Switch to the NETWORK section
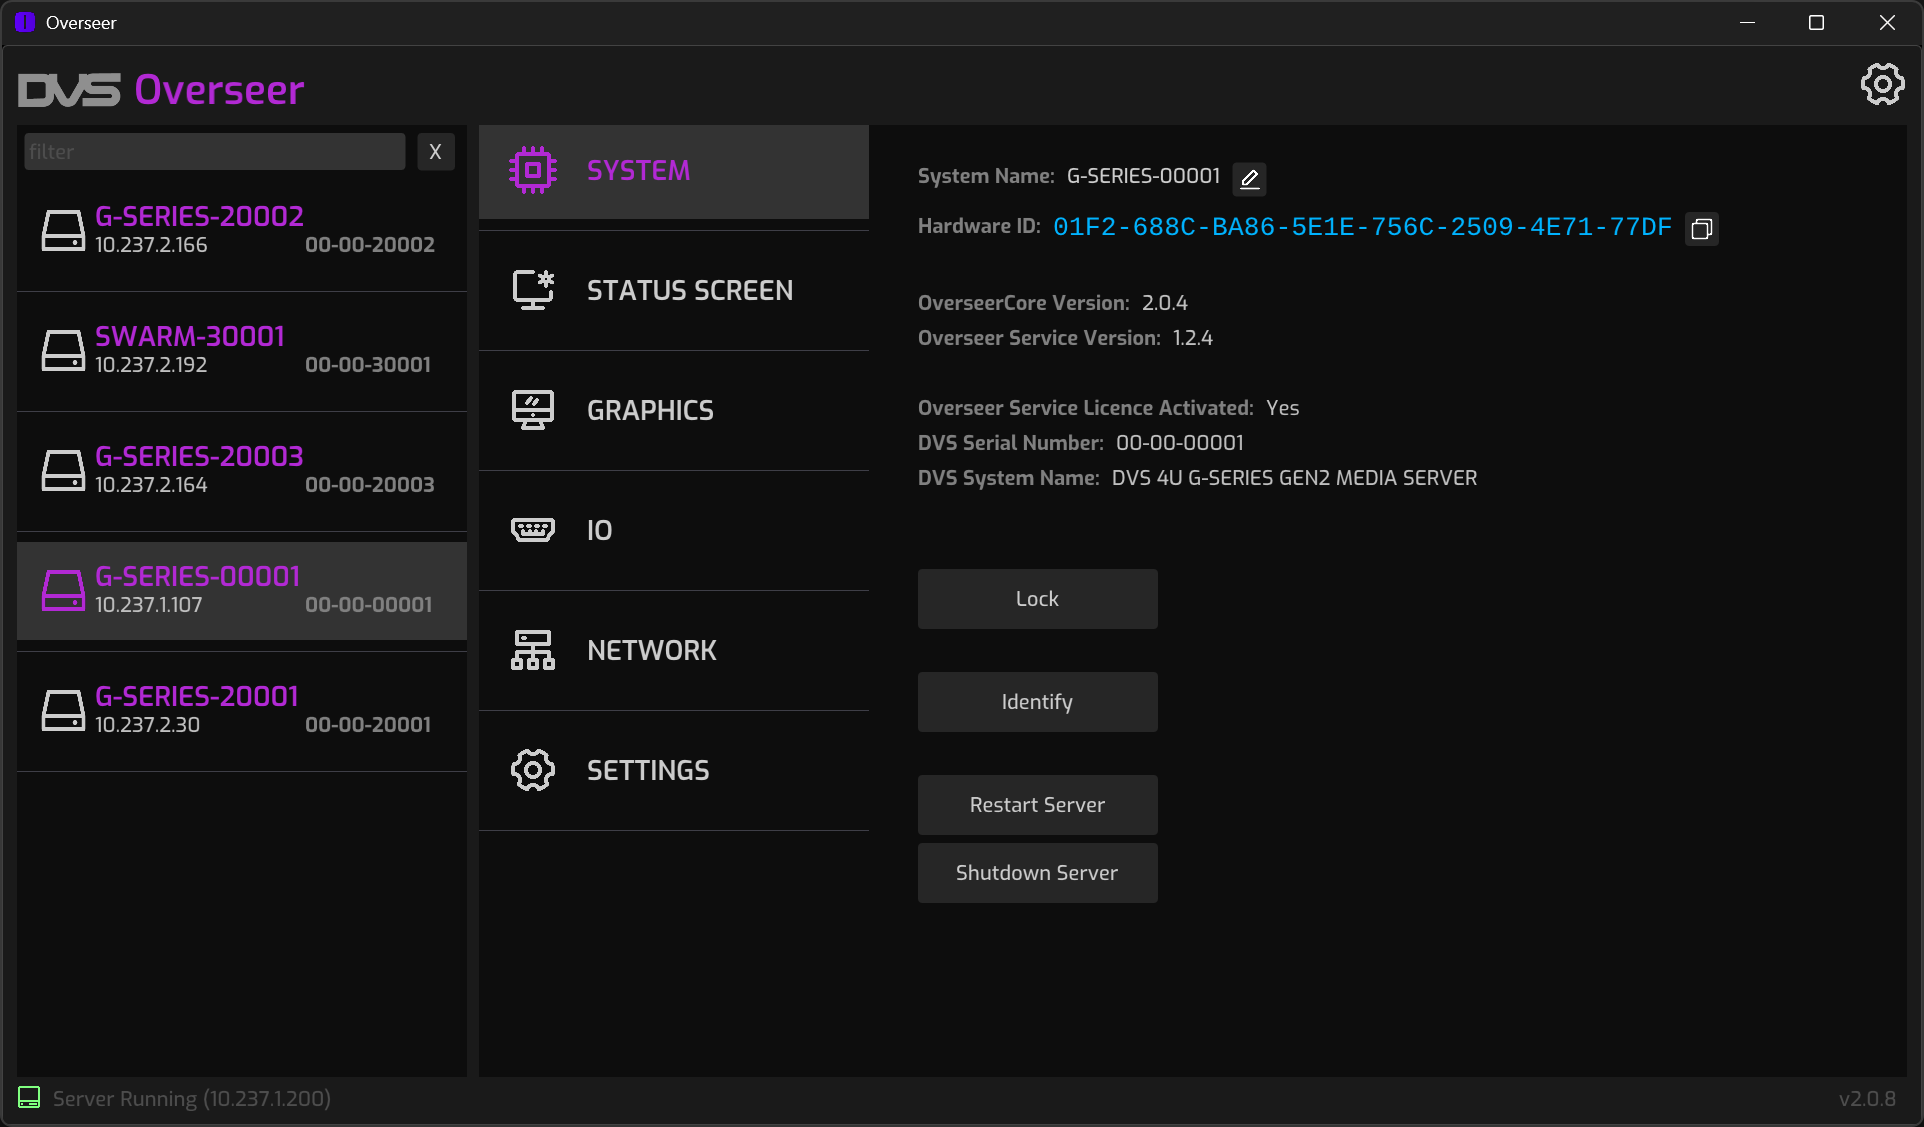Image resolution: width=1924 pixels, height=1127 pixels. (651, 651)
